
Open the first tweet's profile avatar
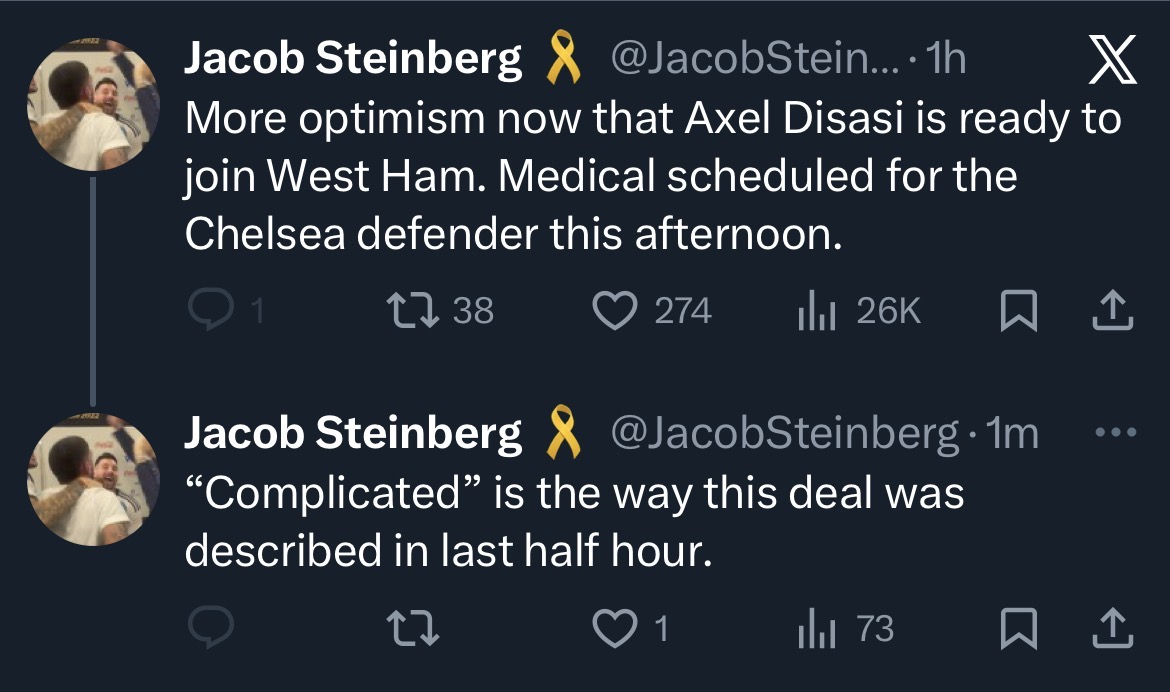click(92, 105)
